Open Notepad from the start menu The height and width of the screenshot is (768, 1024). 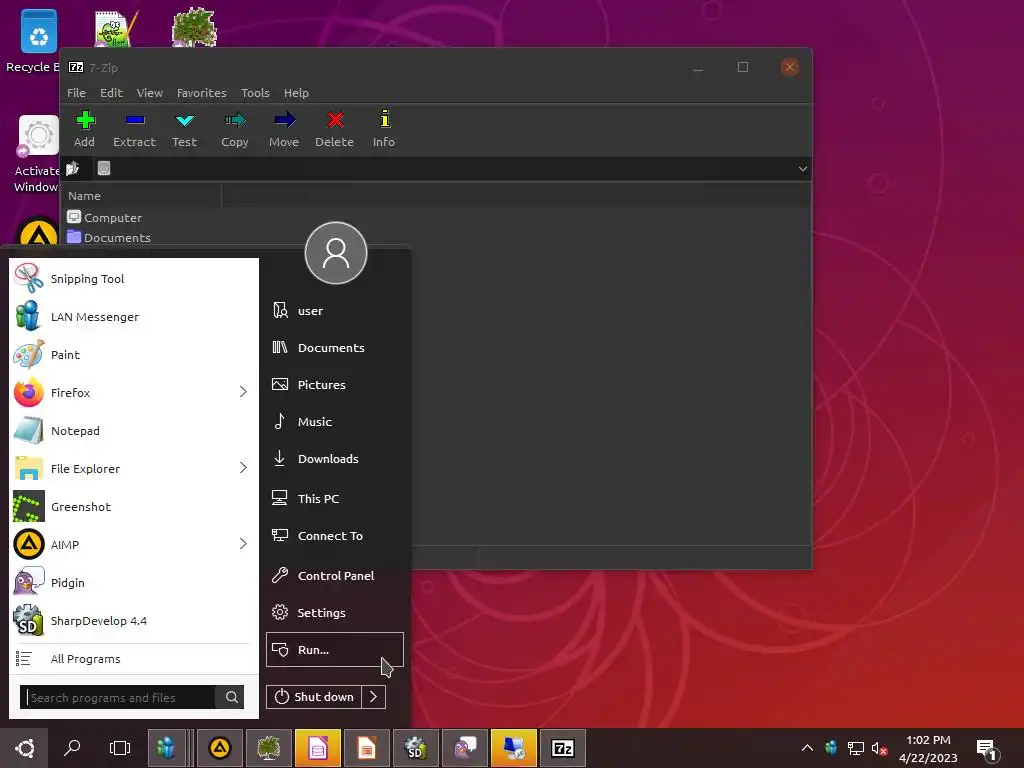pyautogui.click(x=134, y=430)
